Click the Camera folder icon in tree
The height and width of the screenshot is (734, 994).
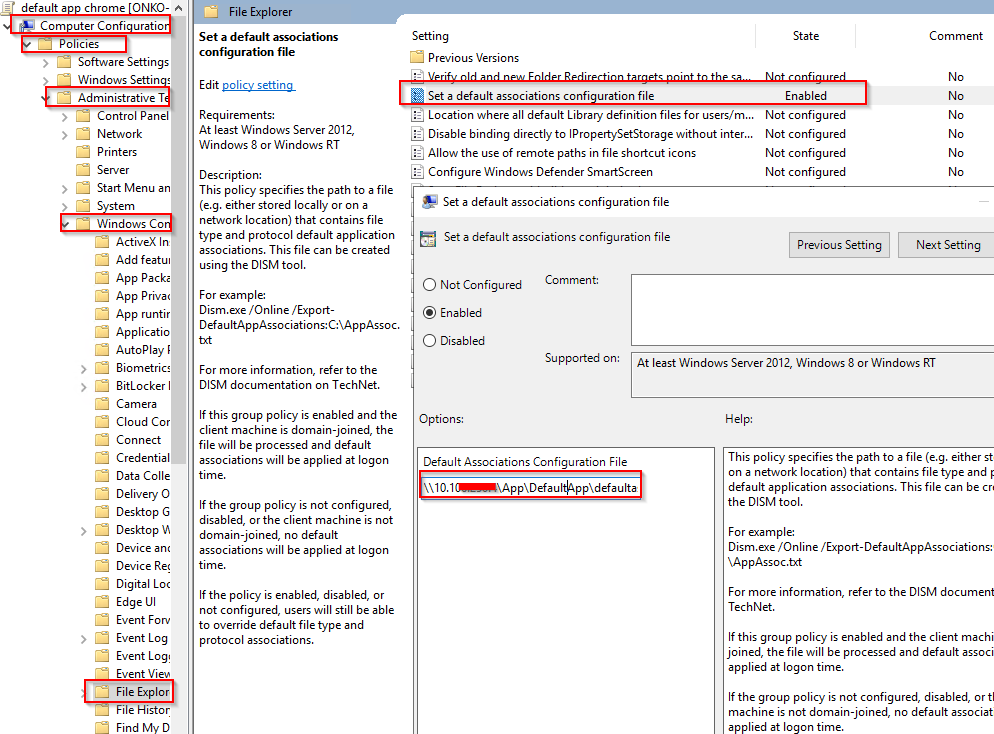[102, 404]
